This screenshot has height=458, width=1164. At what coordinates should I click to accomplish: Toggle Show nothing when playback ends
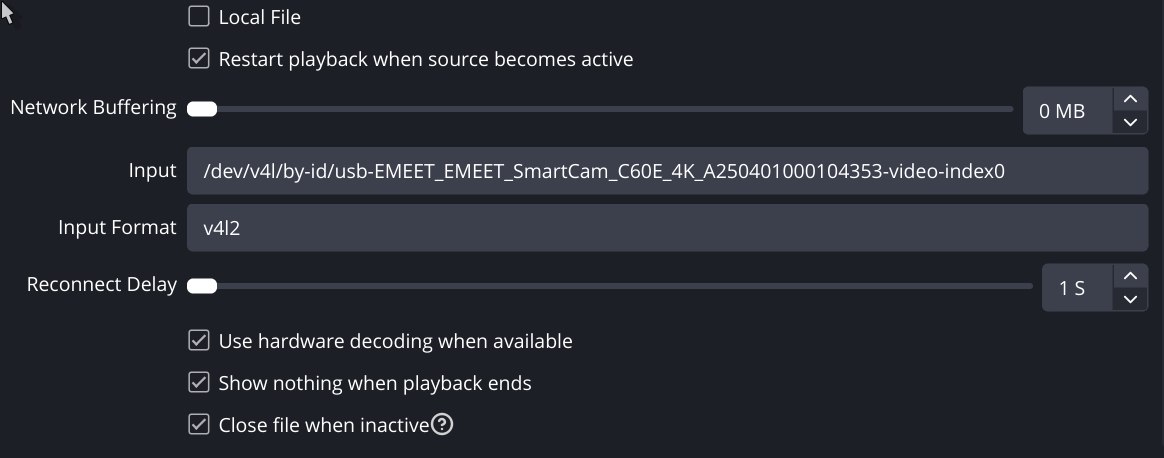click(199, 383)
